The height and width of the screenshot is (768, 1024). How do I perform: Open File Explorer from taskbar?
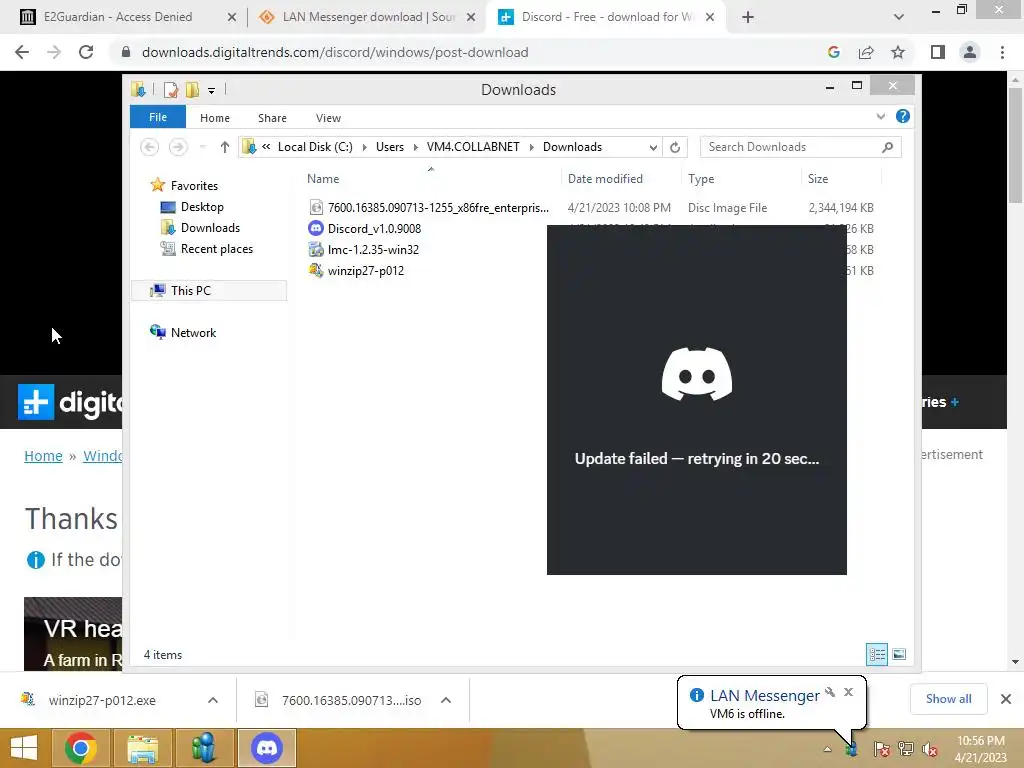tap(143, 748)
